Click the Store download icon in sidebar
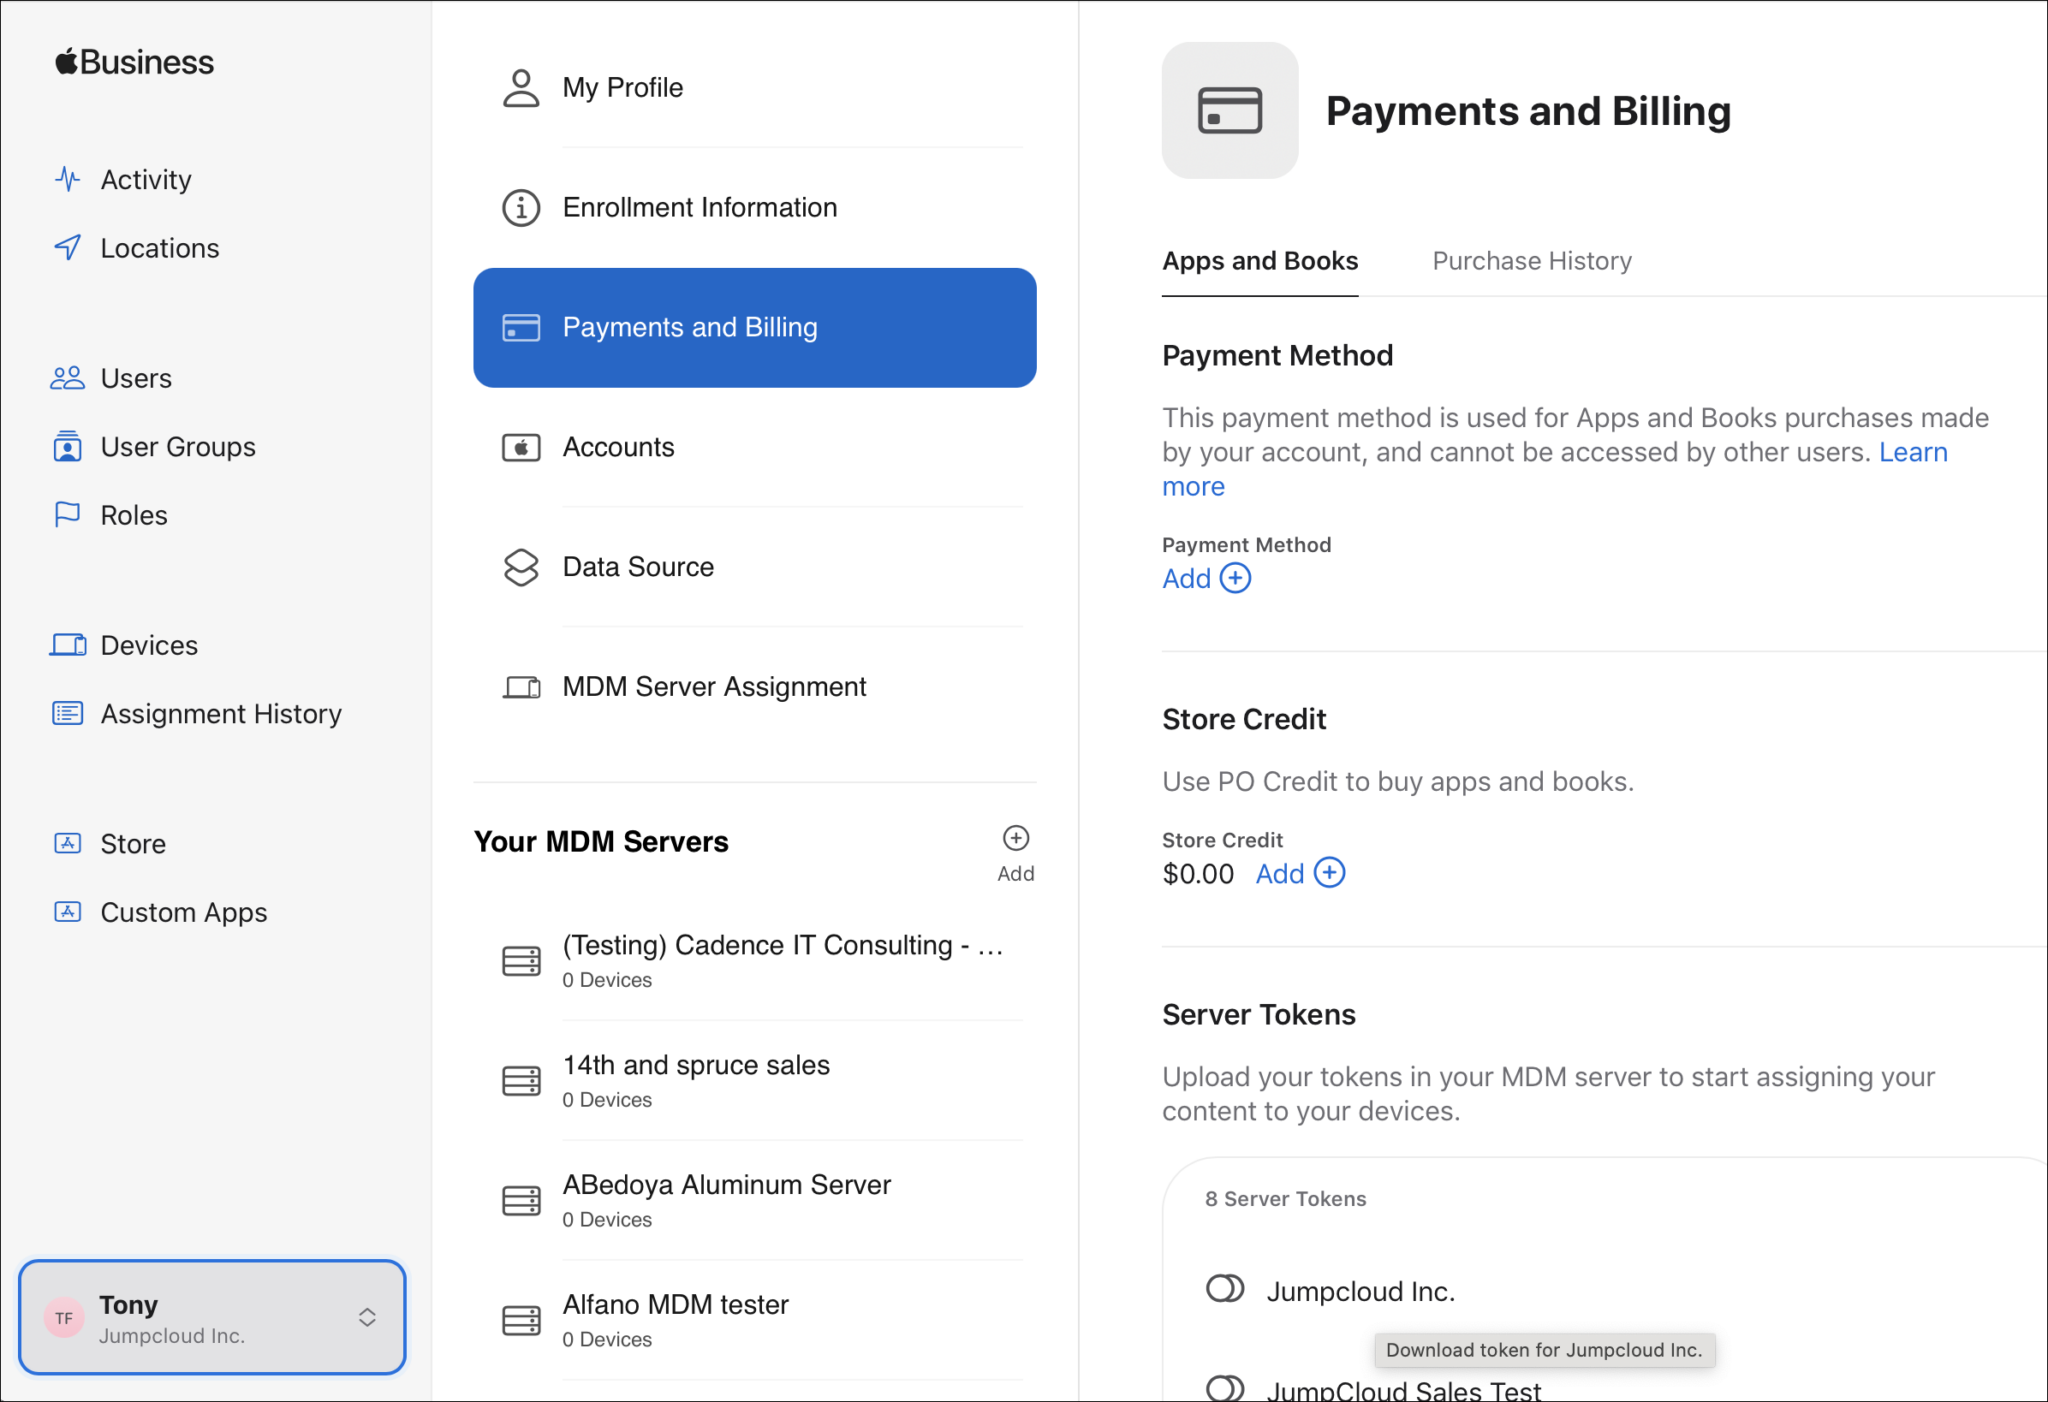Image resolution: width=2048 pixels, height=1402 pixels. [67, 843]
